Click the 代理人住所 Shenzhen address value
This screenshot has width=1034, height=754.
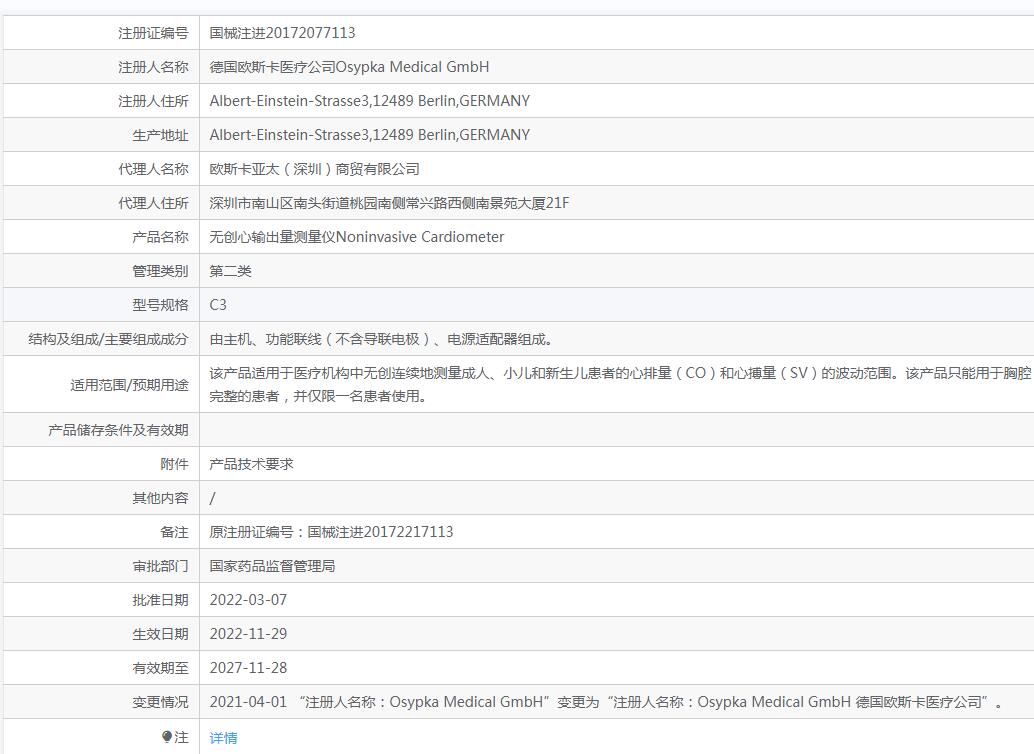pos(389,203)
